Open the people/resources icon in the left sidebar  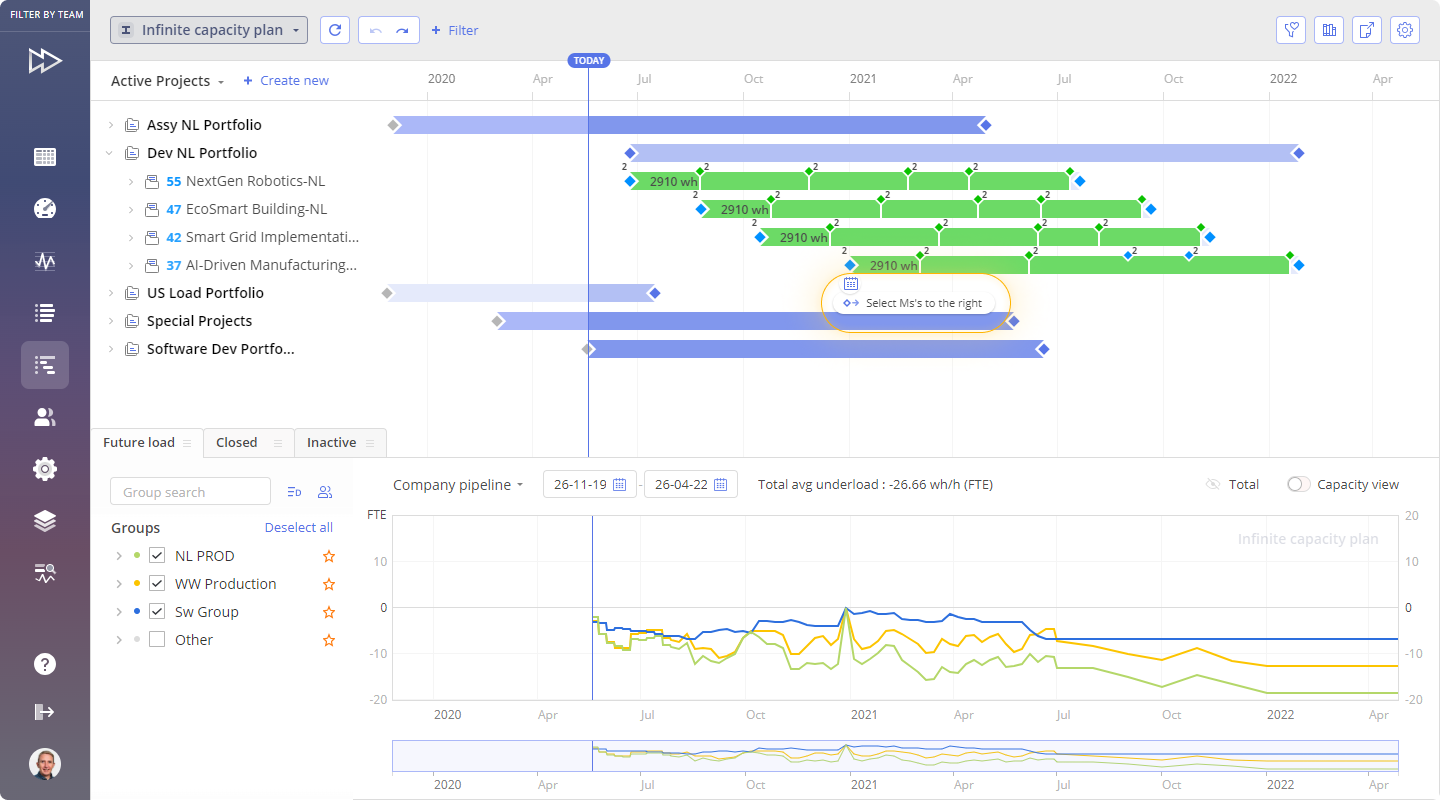(x=44, y=418)
